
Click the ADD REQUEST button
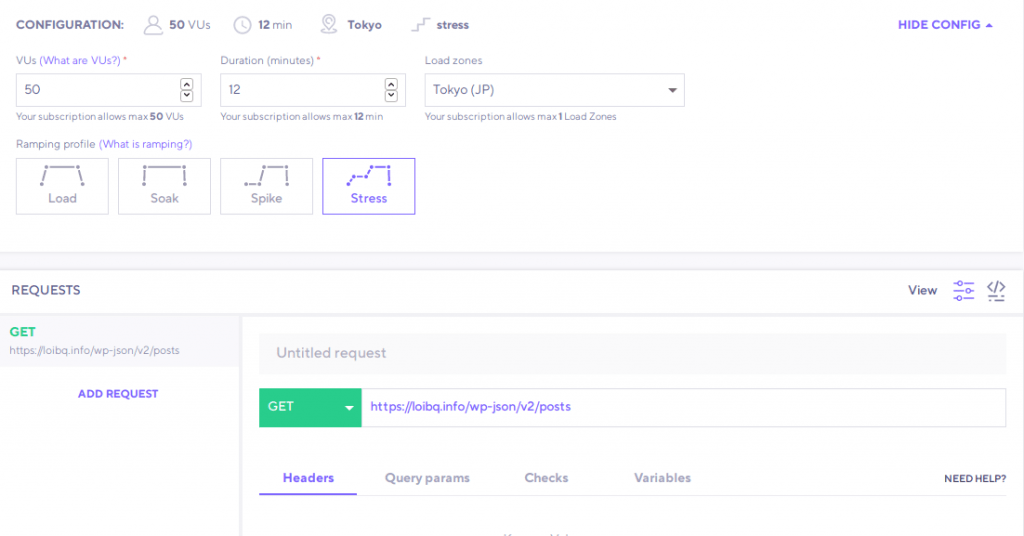pyautogui.click(x=118, y=394)
